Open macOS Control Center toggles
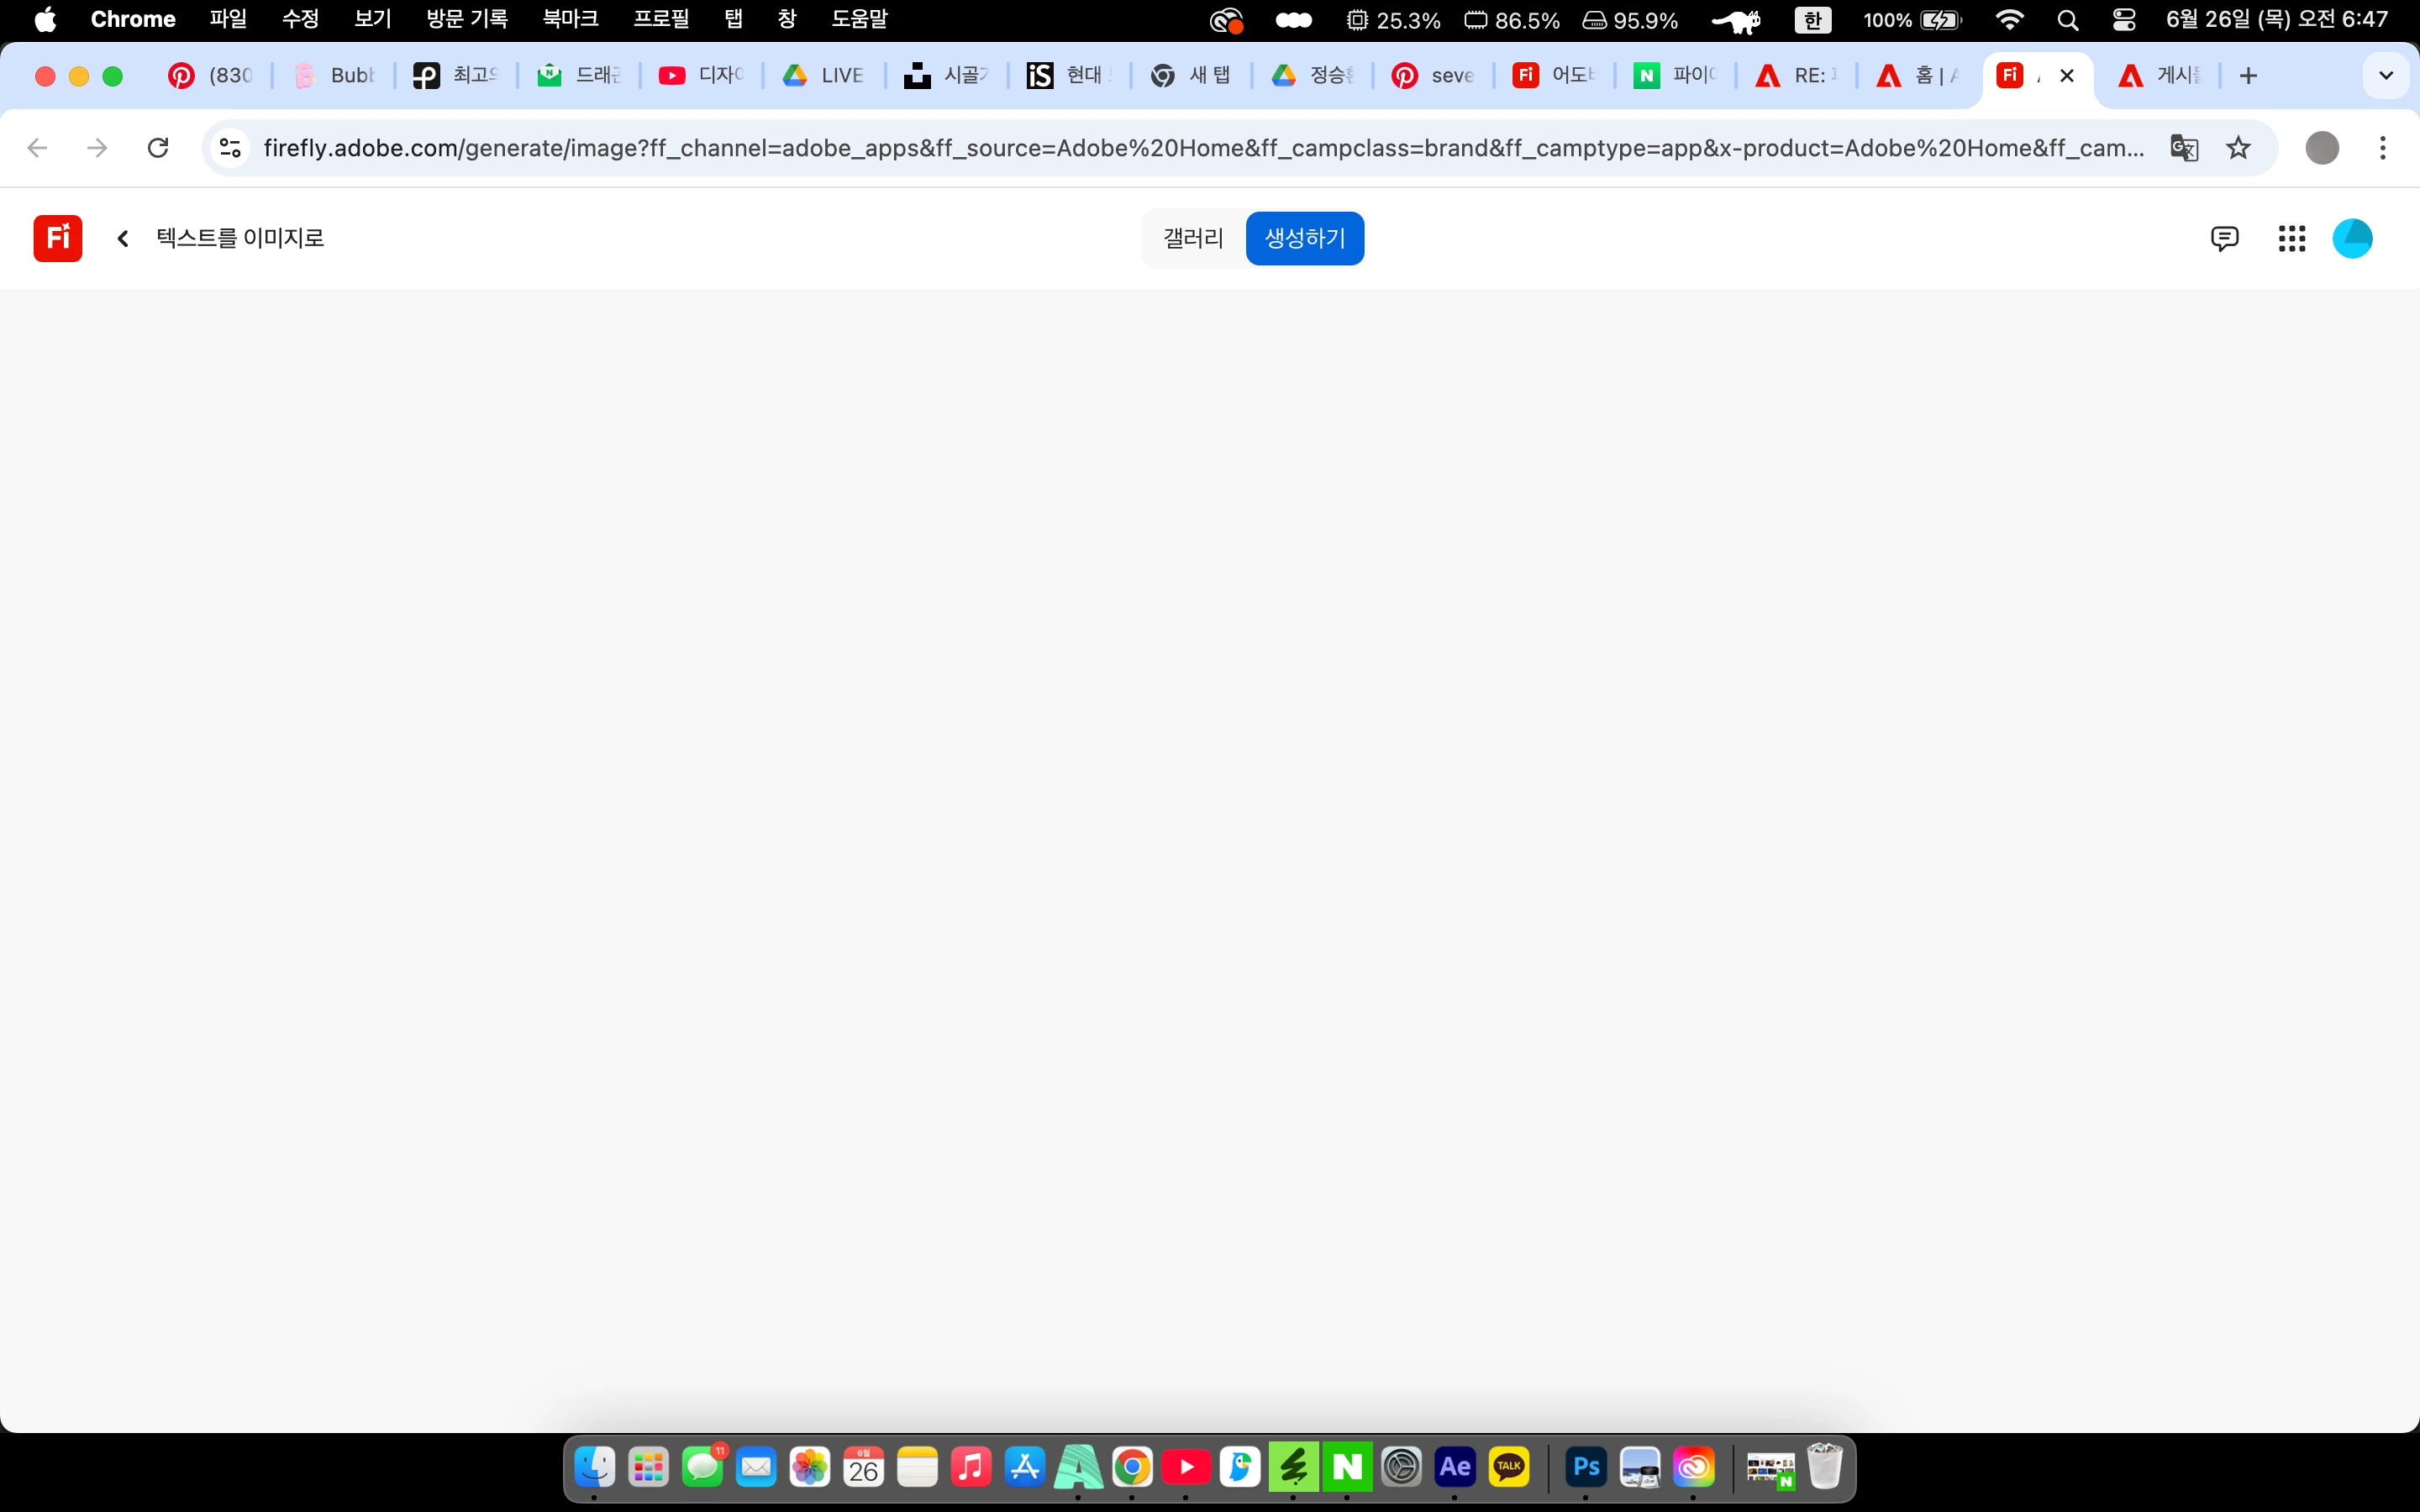The height and width of the screenshot is (1512, 2420). point(2123,20)
